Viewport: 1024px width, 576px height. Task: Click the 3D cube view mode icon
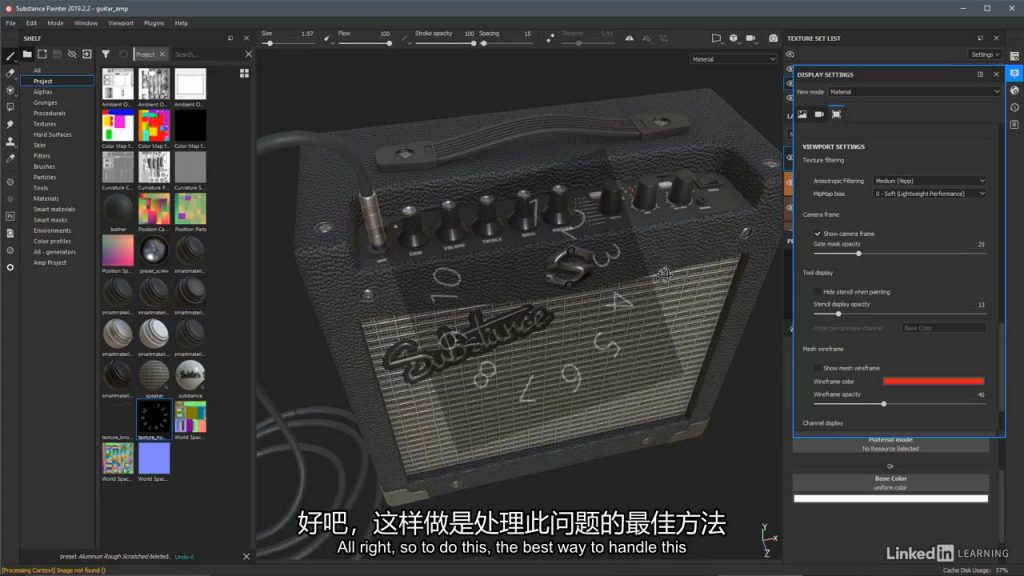[x=733, y=39]
